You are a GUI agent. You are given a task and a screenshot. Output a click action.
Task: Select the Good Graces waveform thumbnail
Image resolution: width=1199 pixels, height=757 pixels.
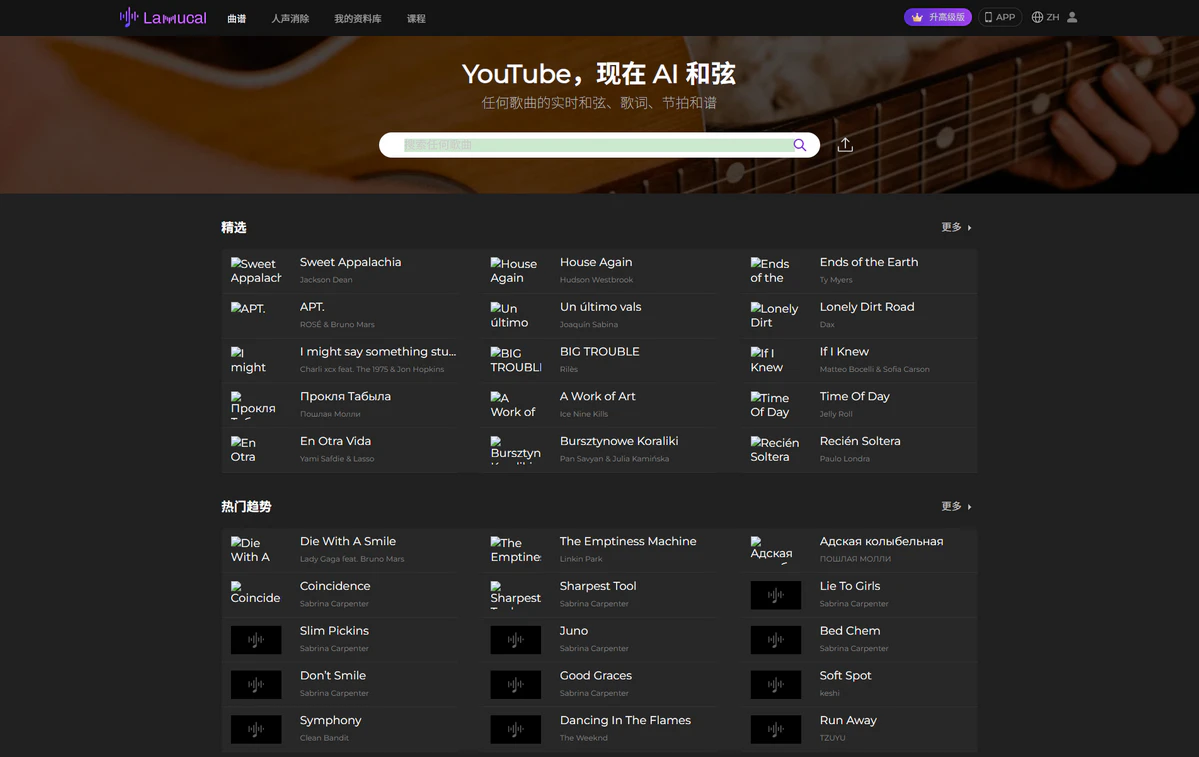point(515,684)
